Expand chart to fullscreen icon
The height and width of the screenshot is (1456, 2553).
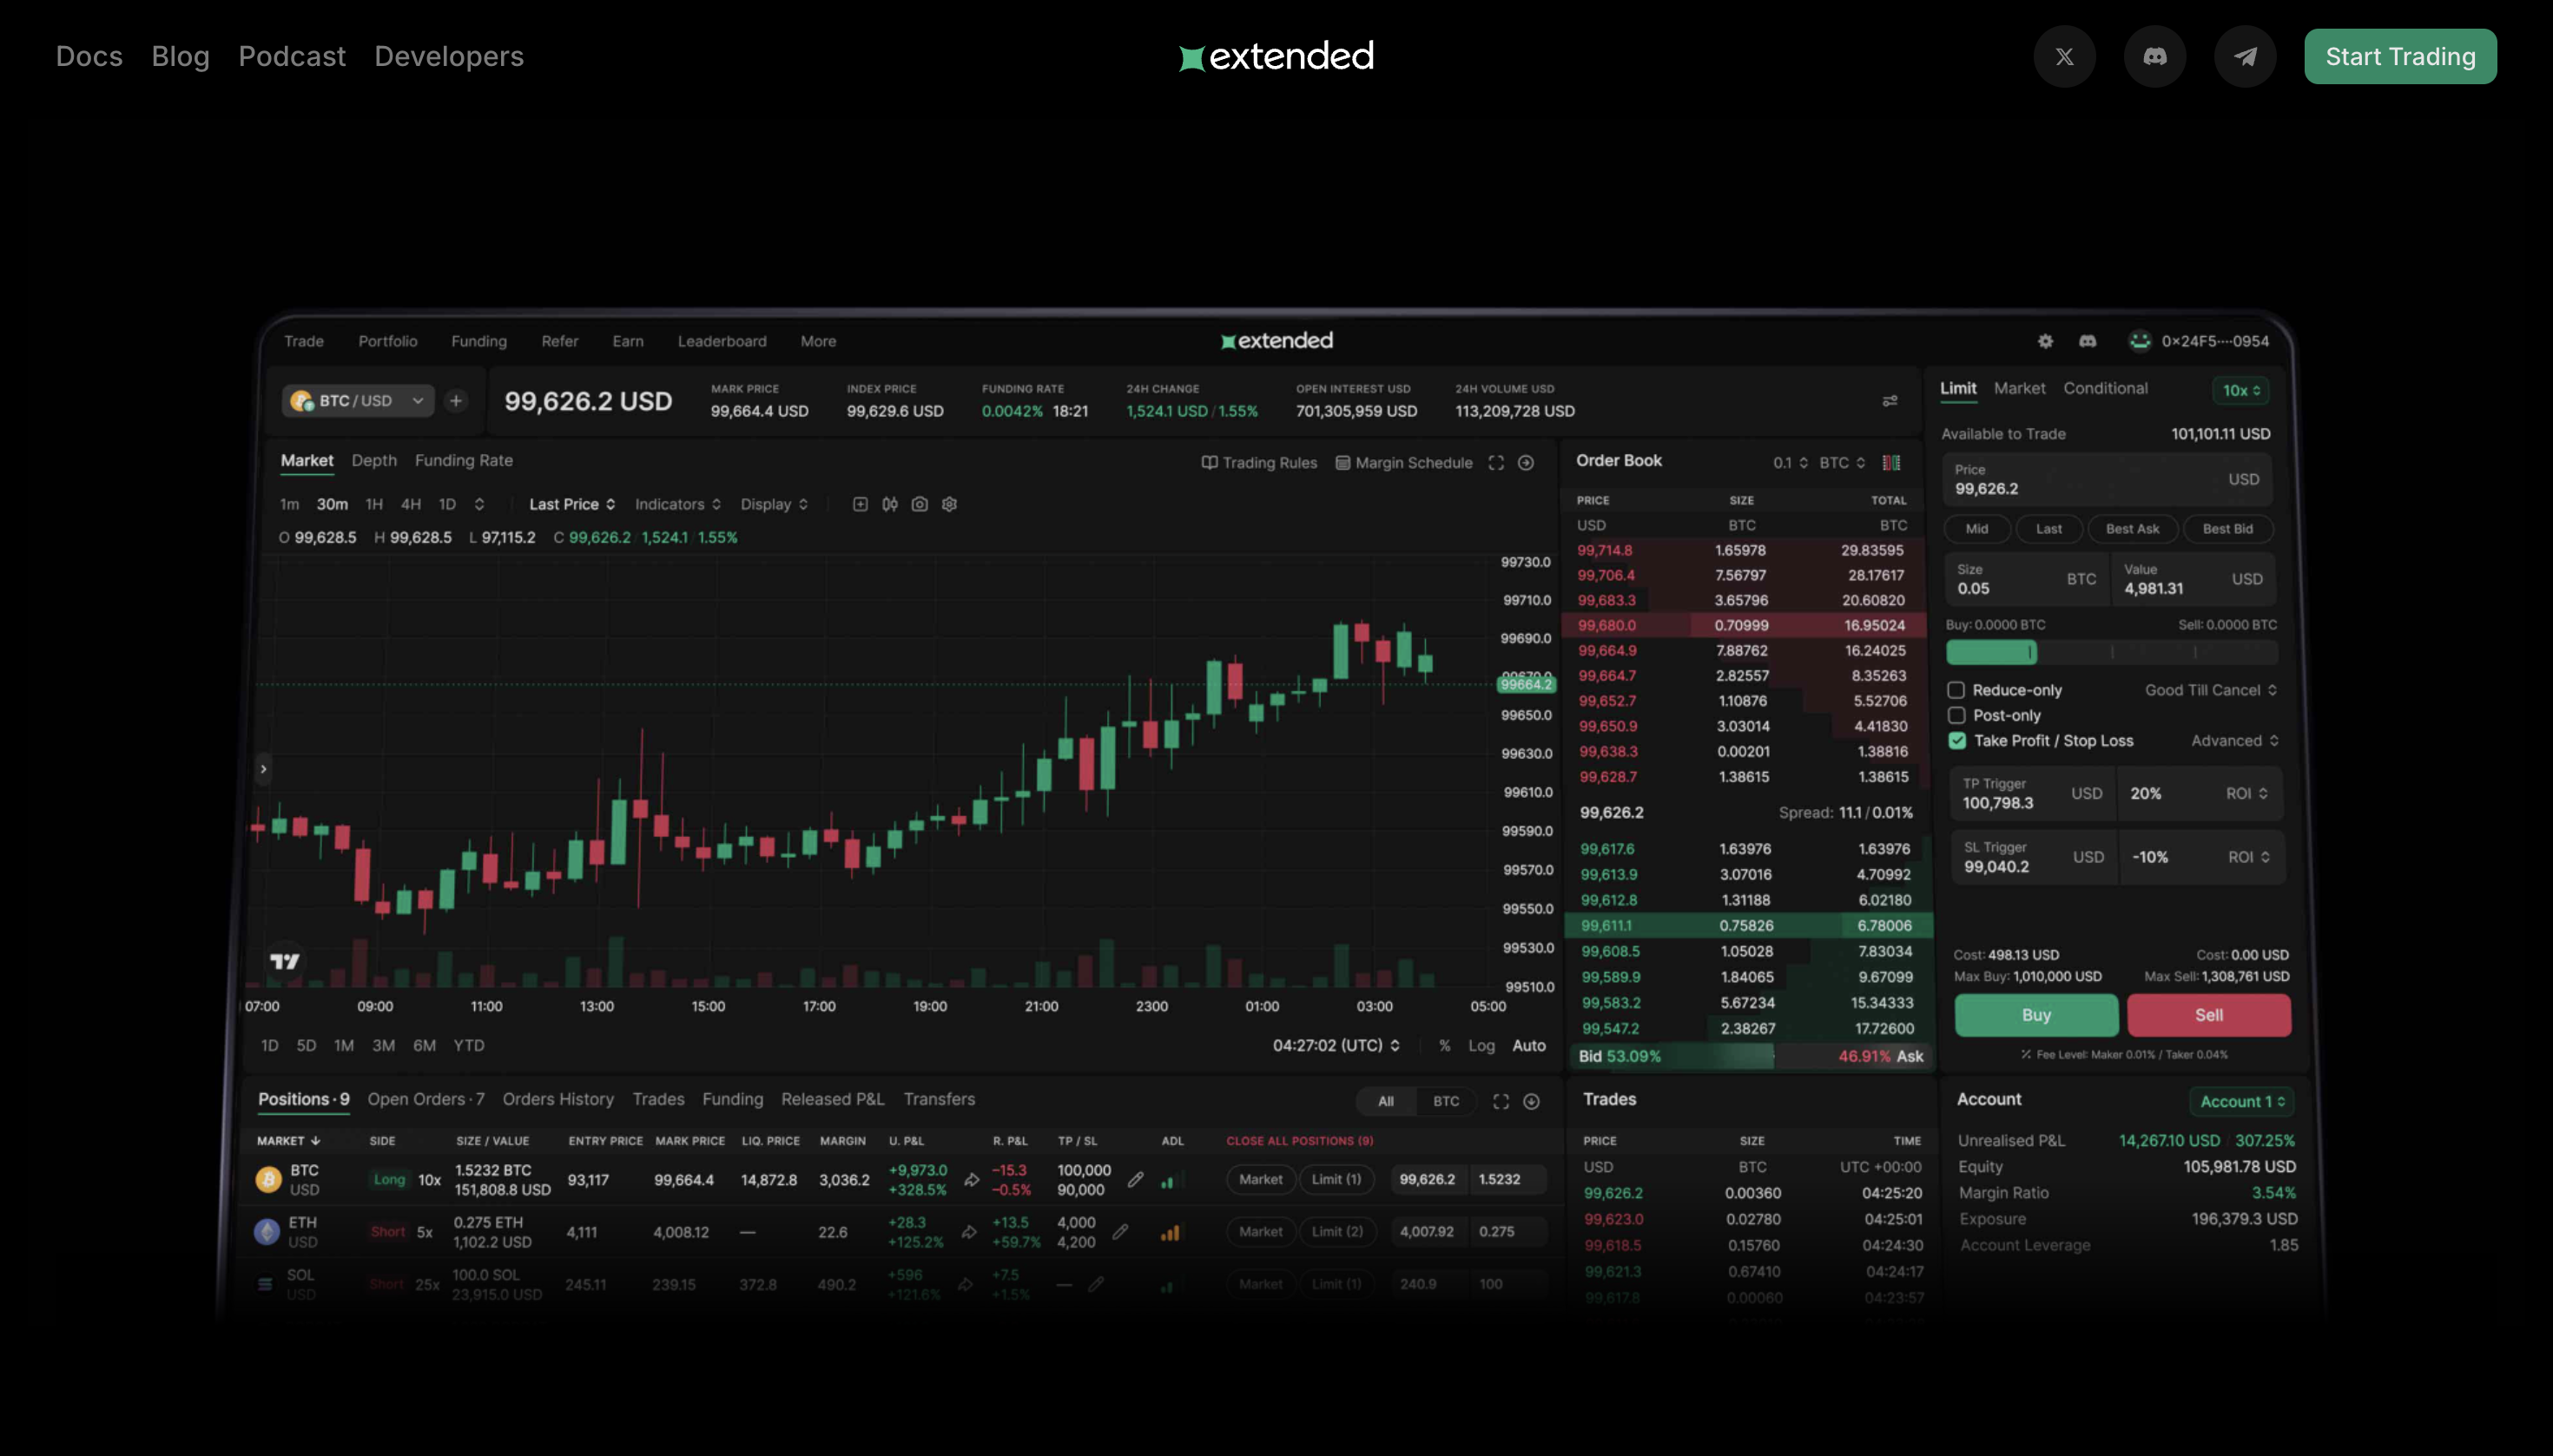1496,463
